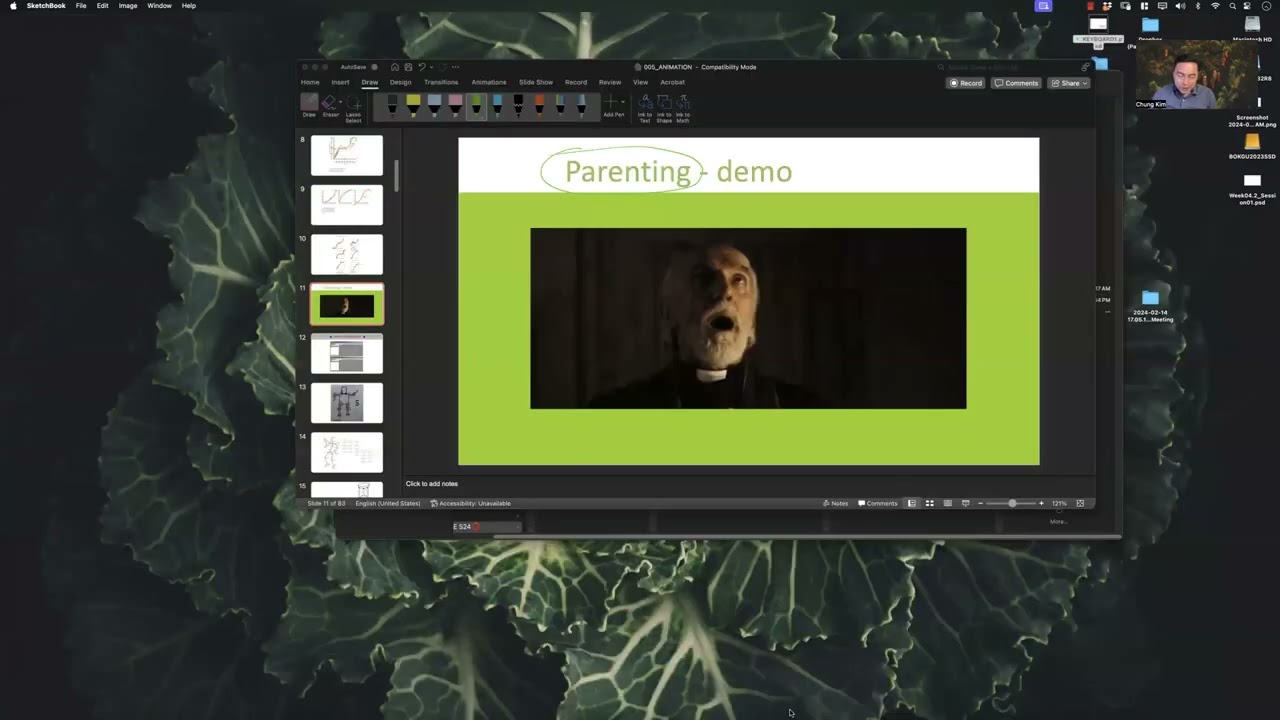Open the Add Pen dropdown arrow

(x=622, y=102)
